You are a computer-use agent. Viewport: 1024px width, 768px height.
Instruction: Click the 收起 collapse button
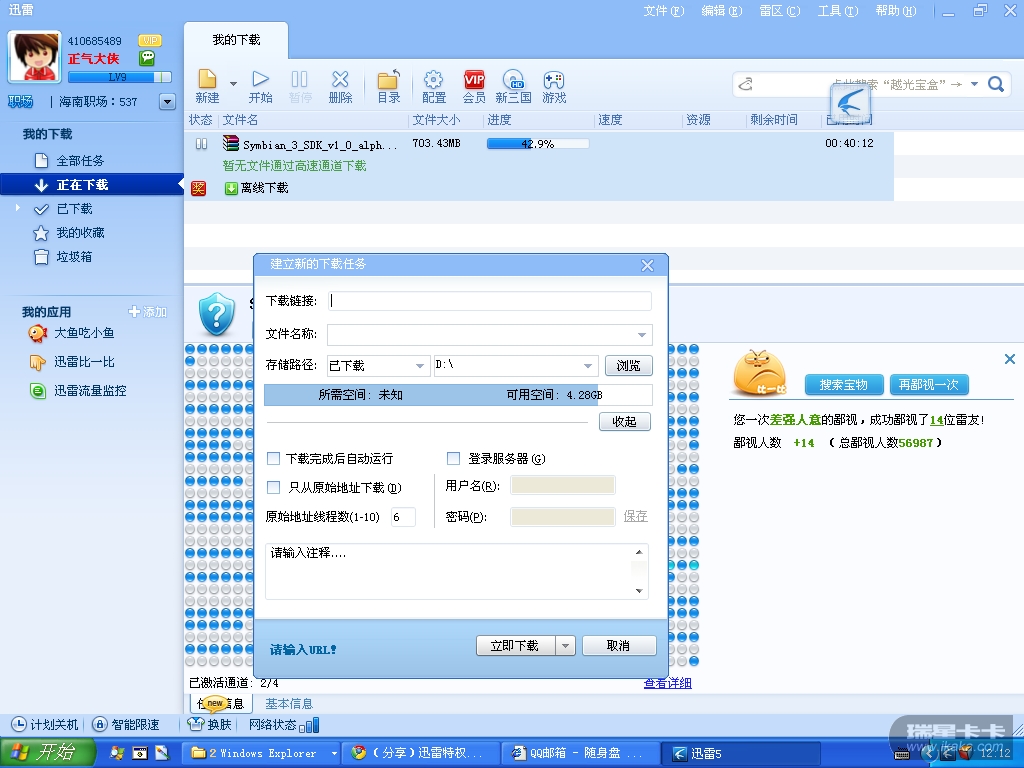pyautogui.click(x=625, y=421)
